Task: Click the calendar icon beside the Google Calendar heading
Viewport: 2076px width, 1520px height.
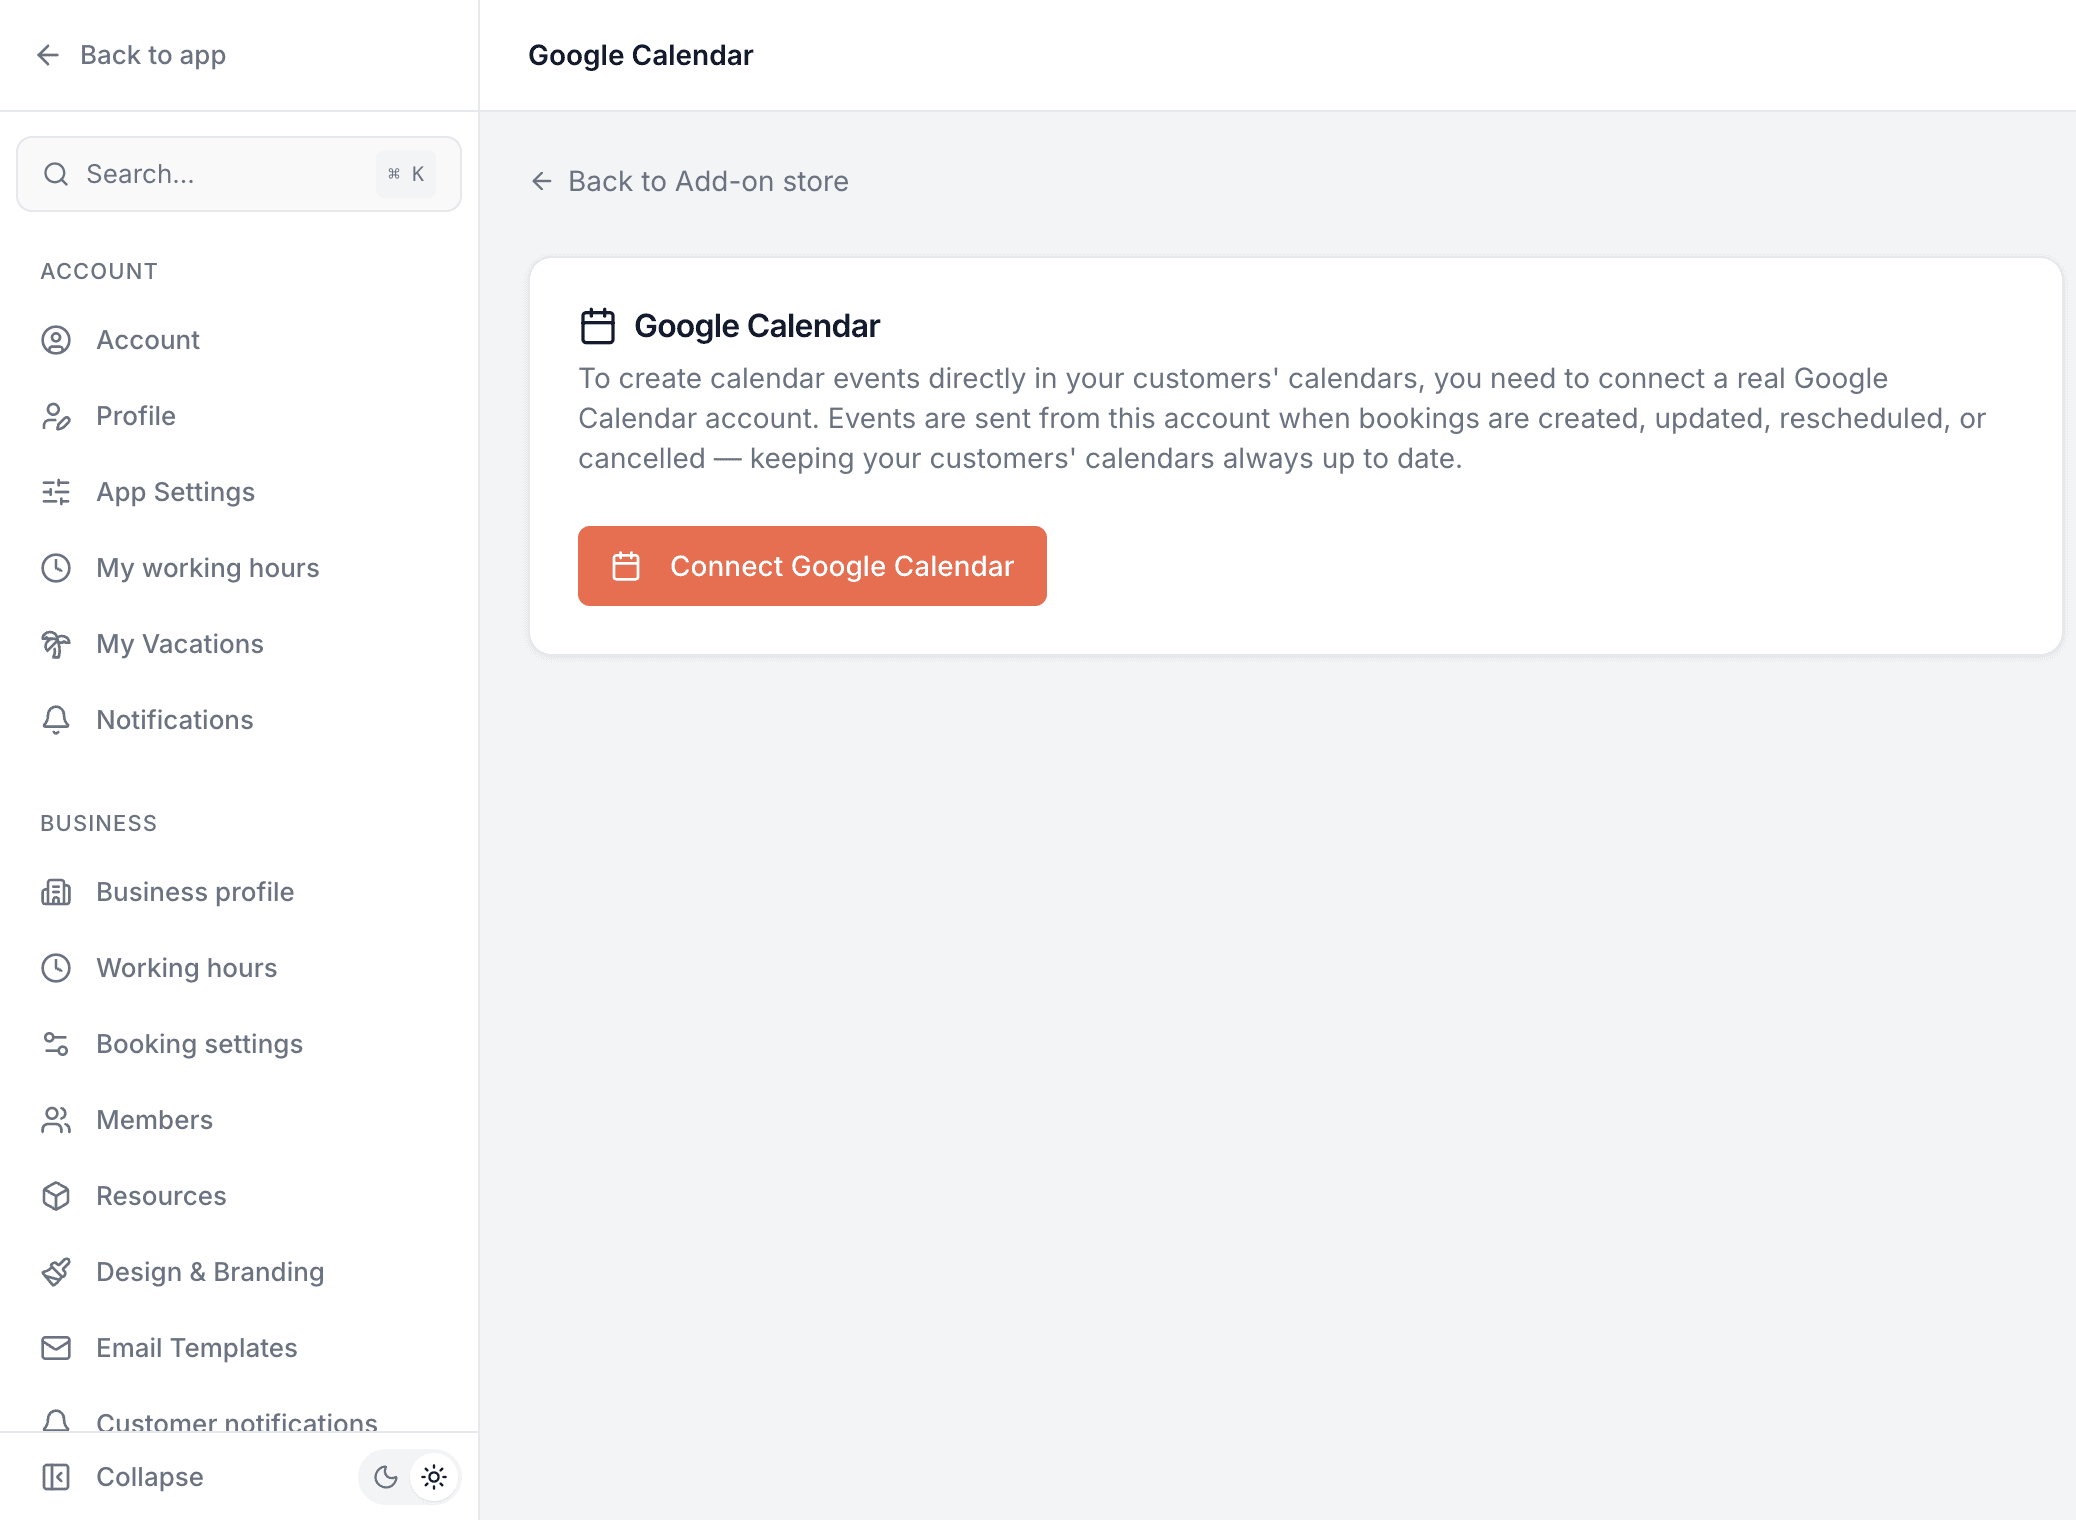Action: point(598,326)
